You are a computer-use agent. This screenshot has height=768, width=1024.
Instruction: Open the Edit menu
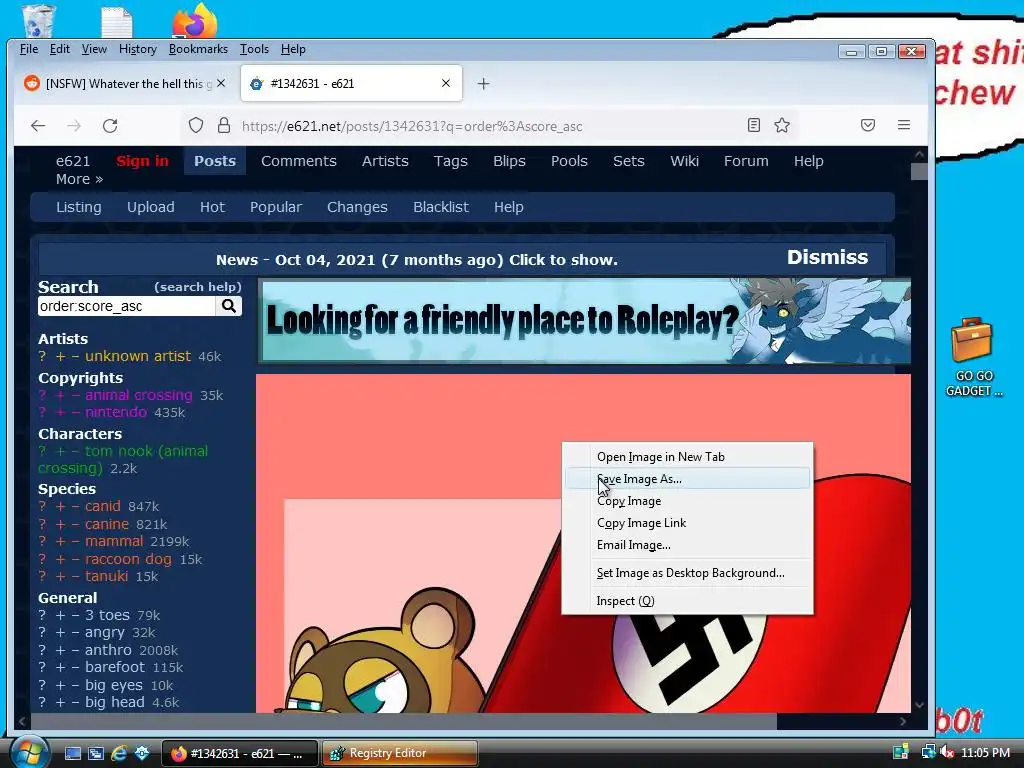click(59, 49)
